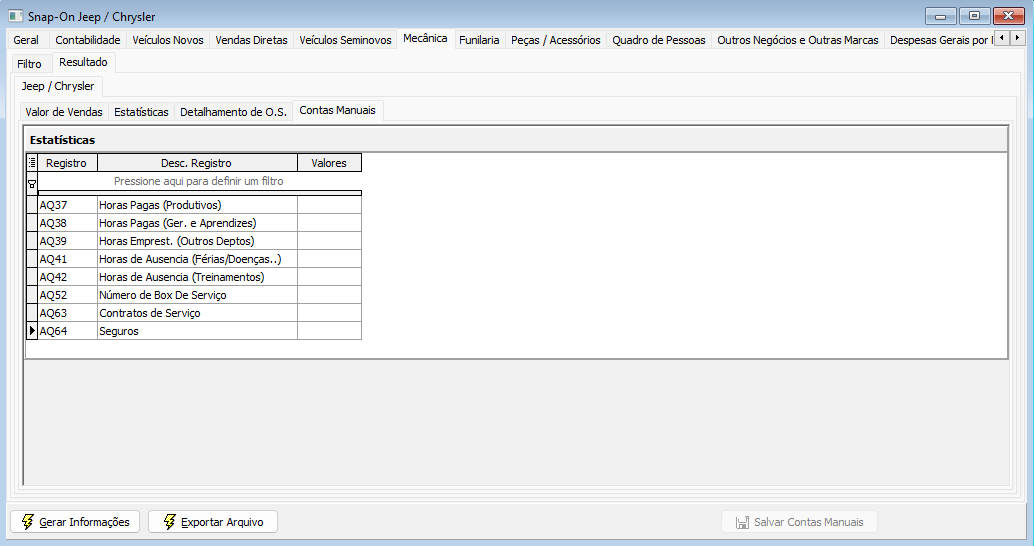The image size is (1034, 546).
Task: Sort by the Desc. Registro column header
Action: point(197,162)
